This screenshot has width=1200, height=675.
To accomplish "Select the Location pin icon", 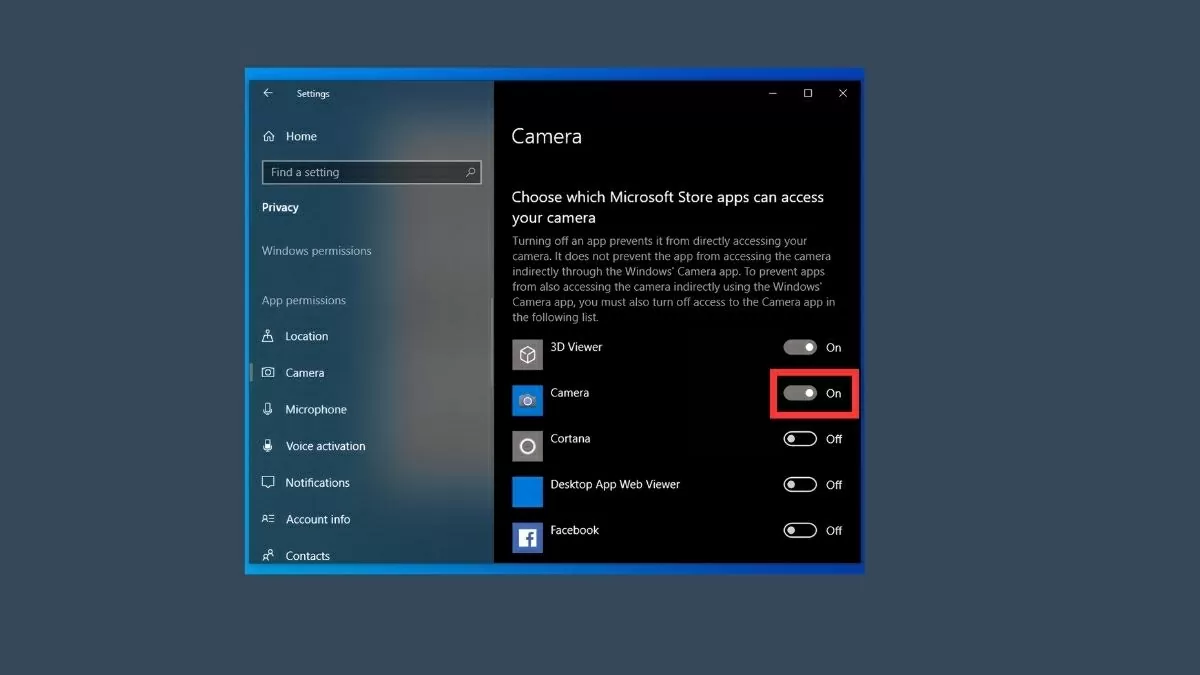I will [268, 336].
